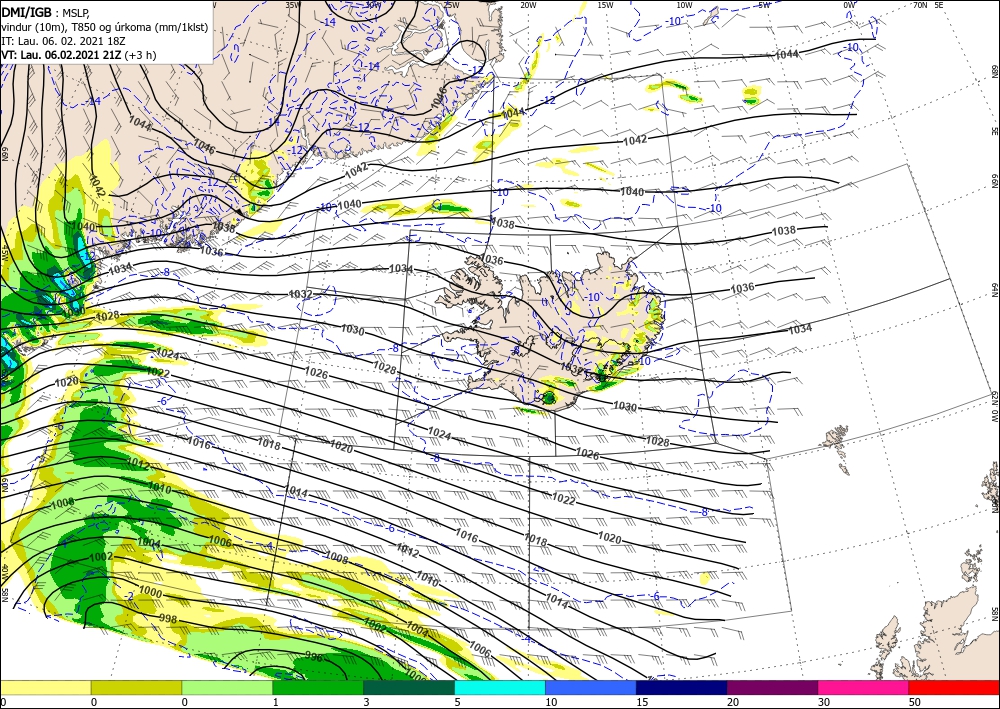This screenshot has height=709, width=1000.
Task: Select the magenta 30–50 mm legend swatch
Action: (x=864, y=687)
